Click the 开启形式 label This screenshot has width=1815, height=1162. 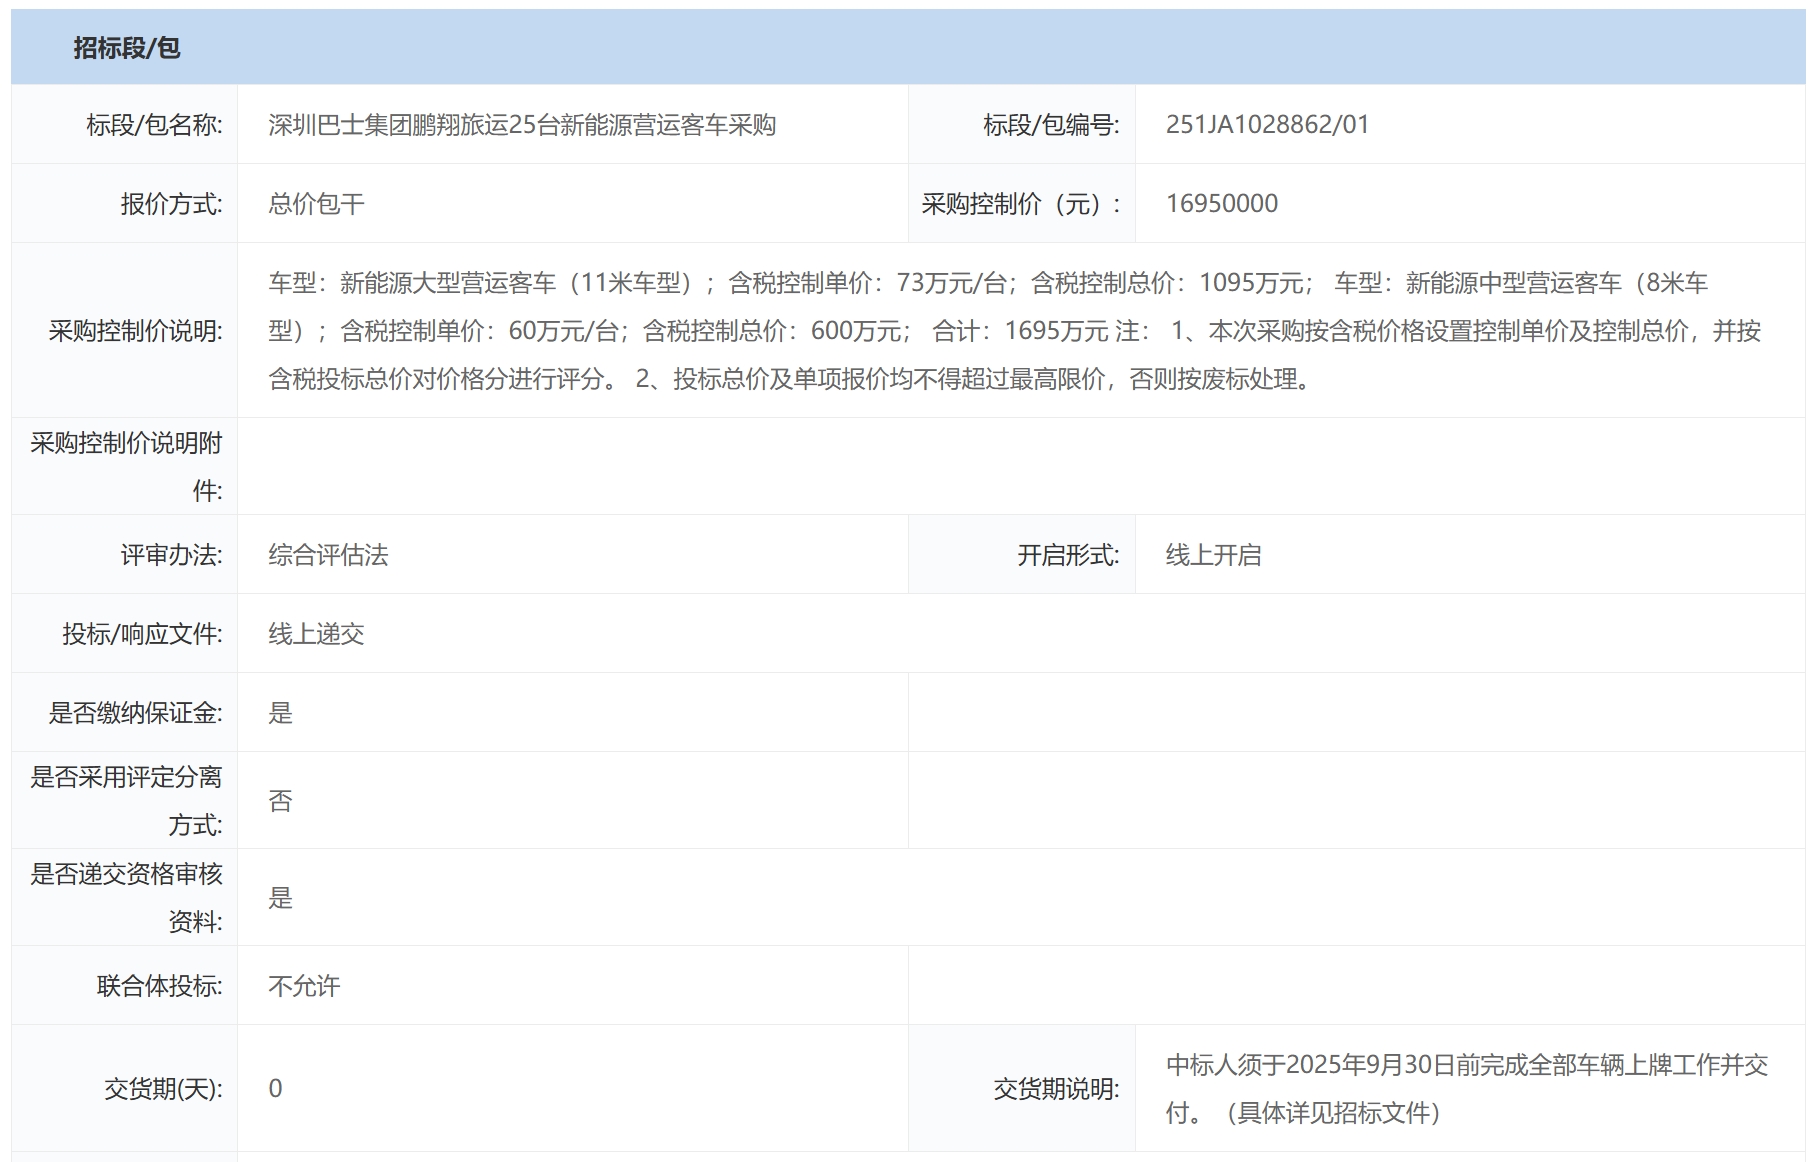(1068, 555)
